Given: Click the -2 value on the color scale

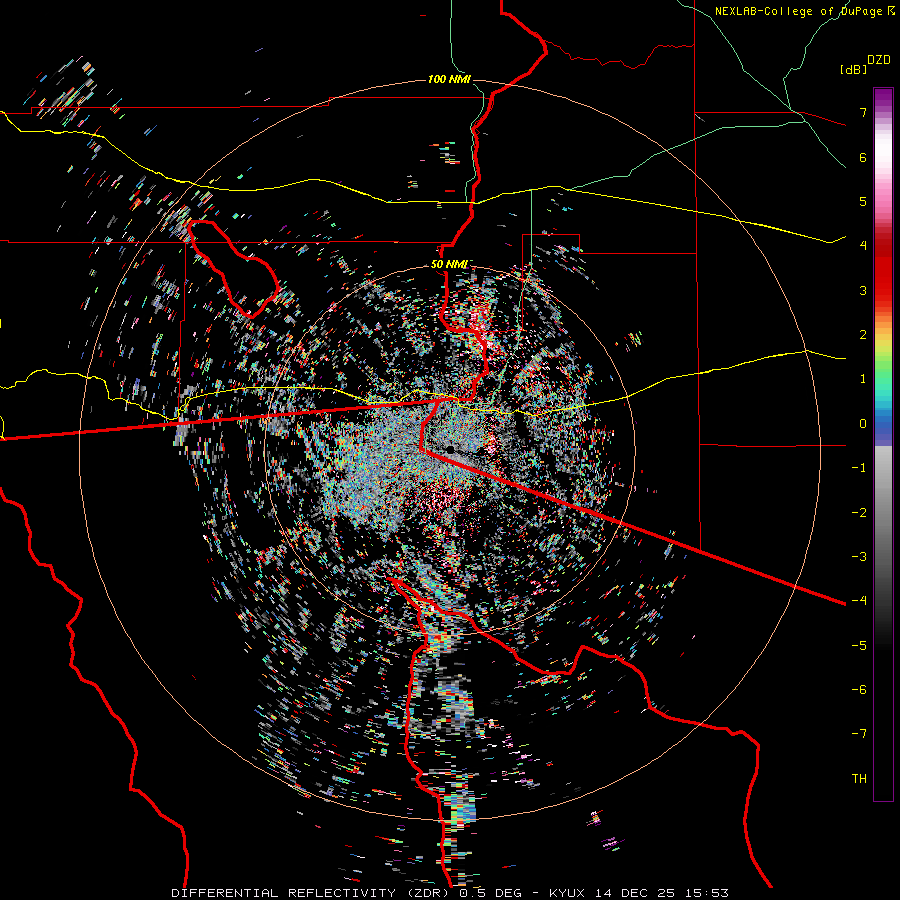Looking at the screenshot, I should click(859, 512).
